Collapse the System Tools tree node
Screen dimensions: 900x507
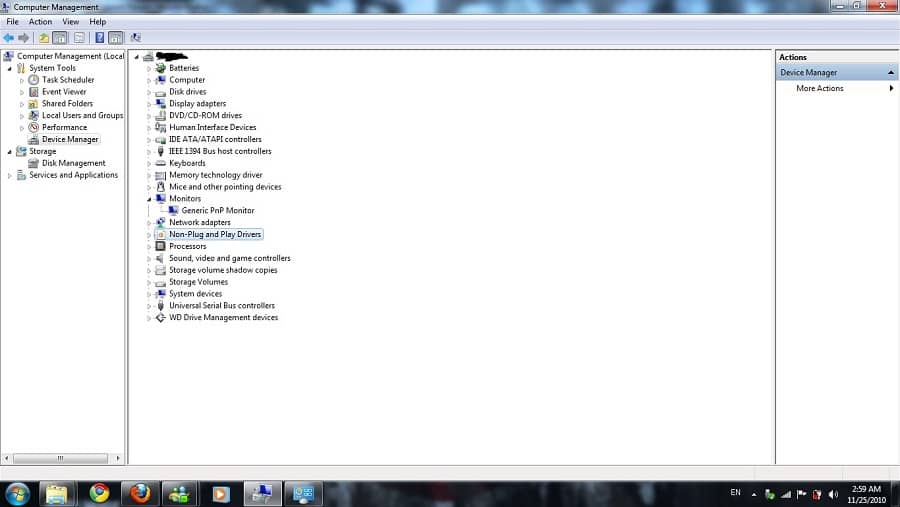click(x=9, y=68)
